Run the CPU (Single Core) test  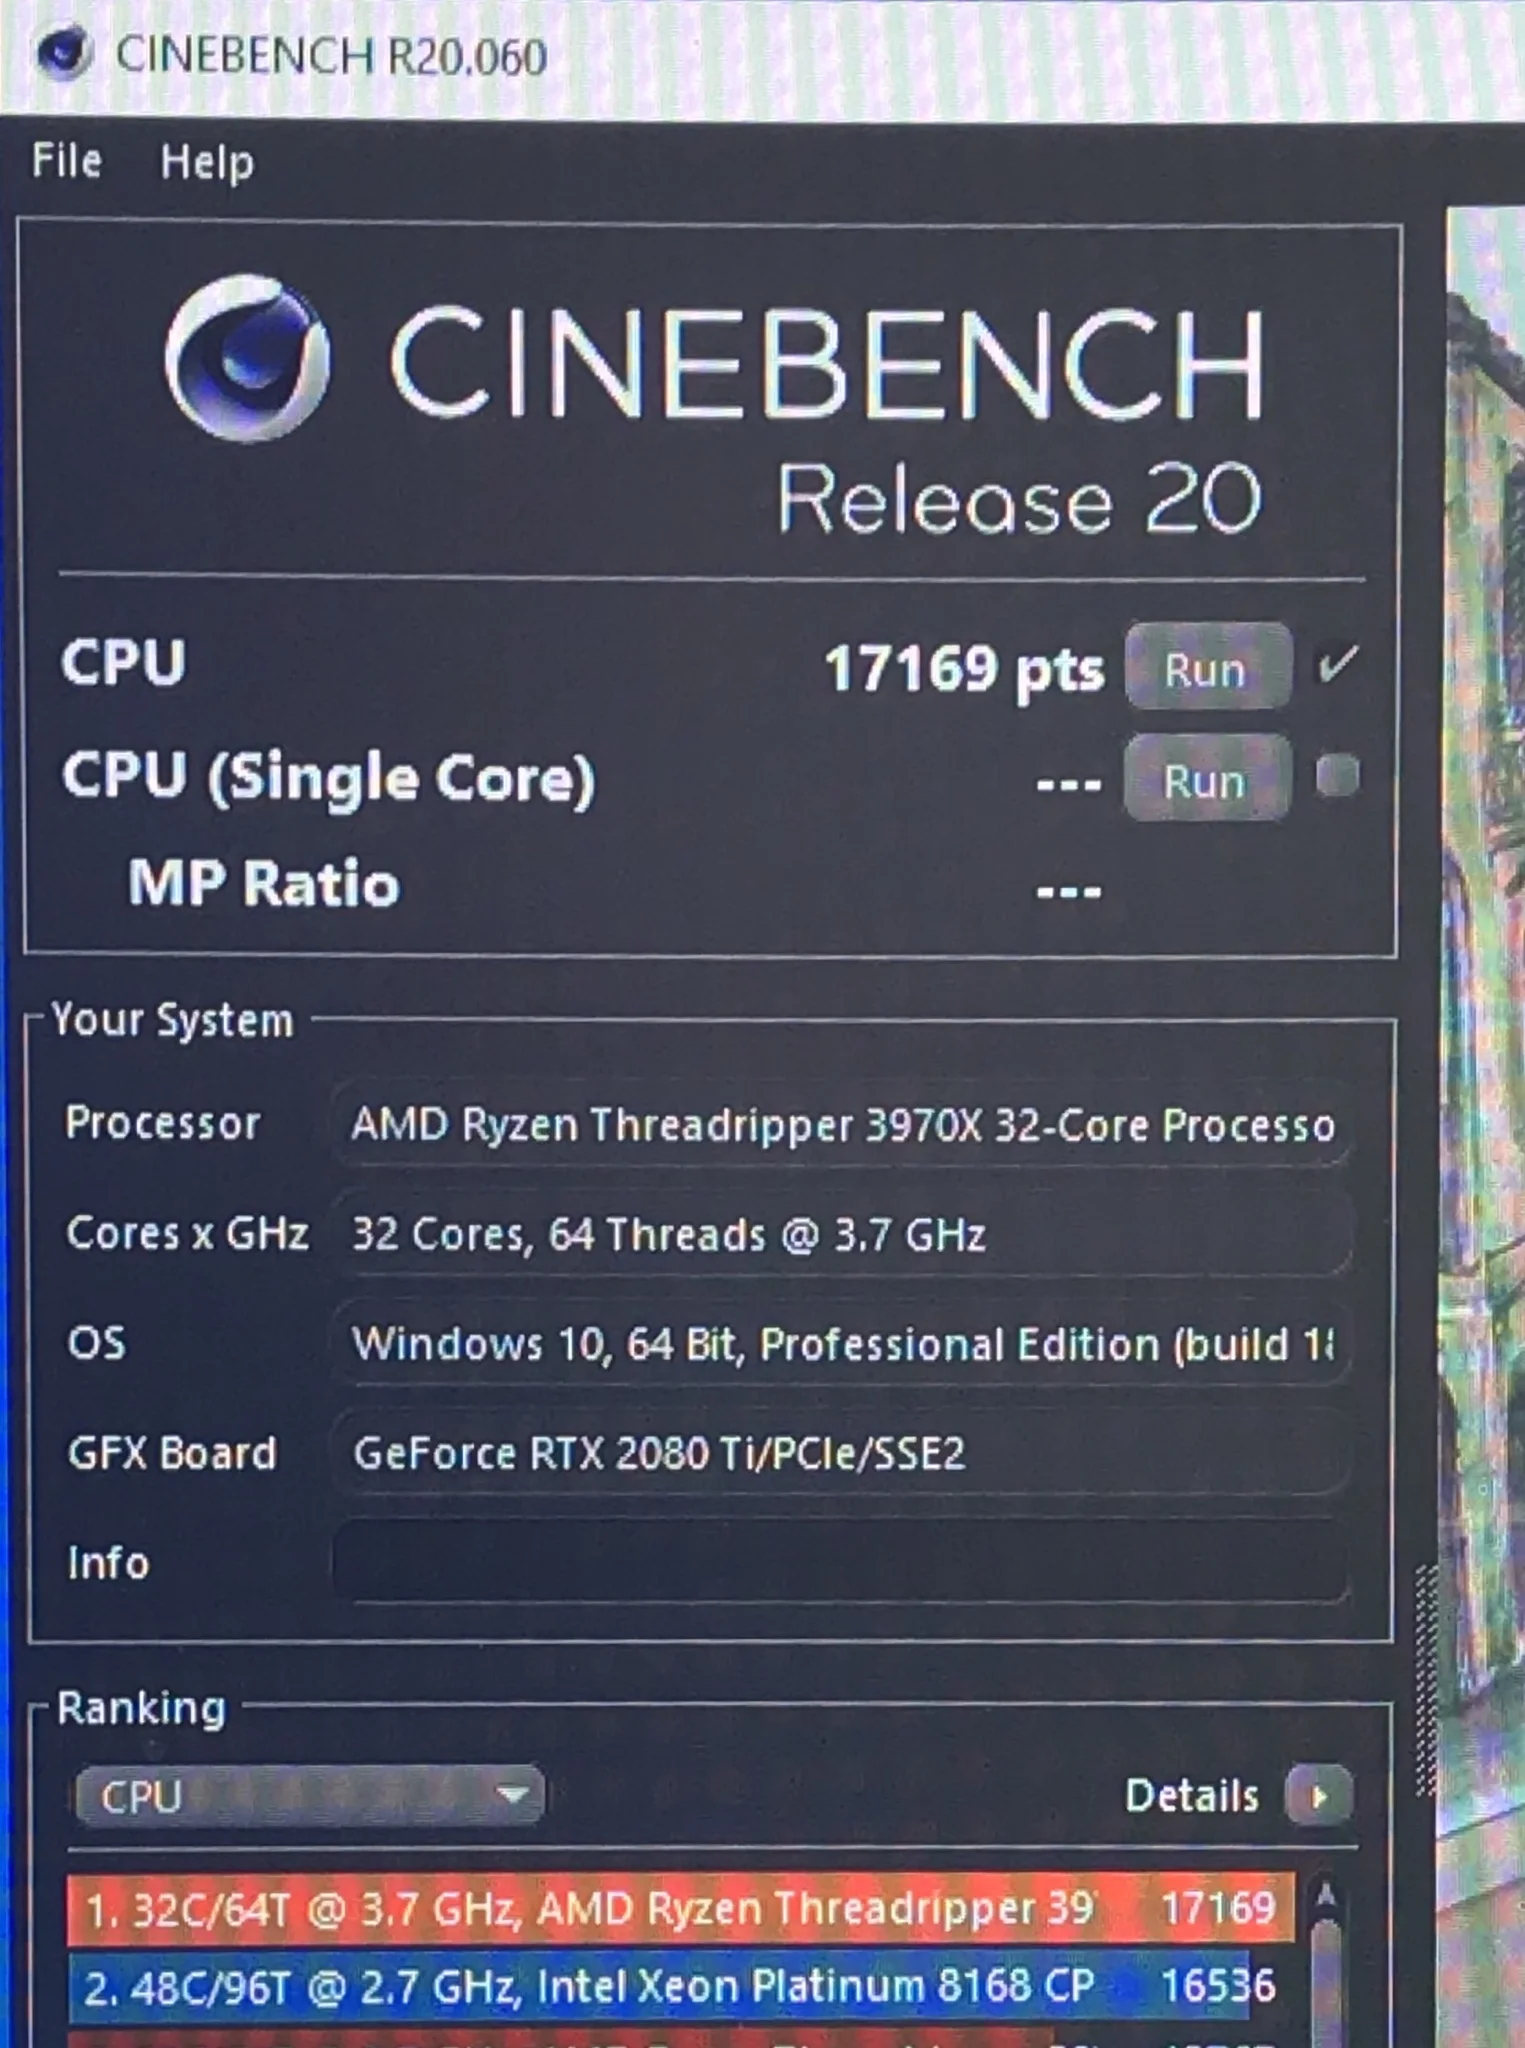(1207, 779)
